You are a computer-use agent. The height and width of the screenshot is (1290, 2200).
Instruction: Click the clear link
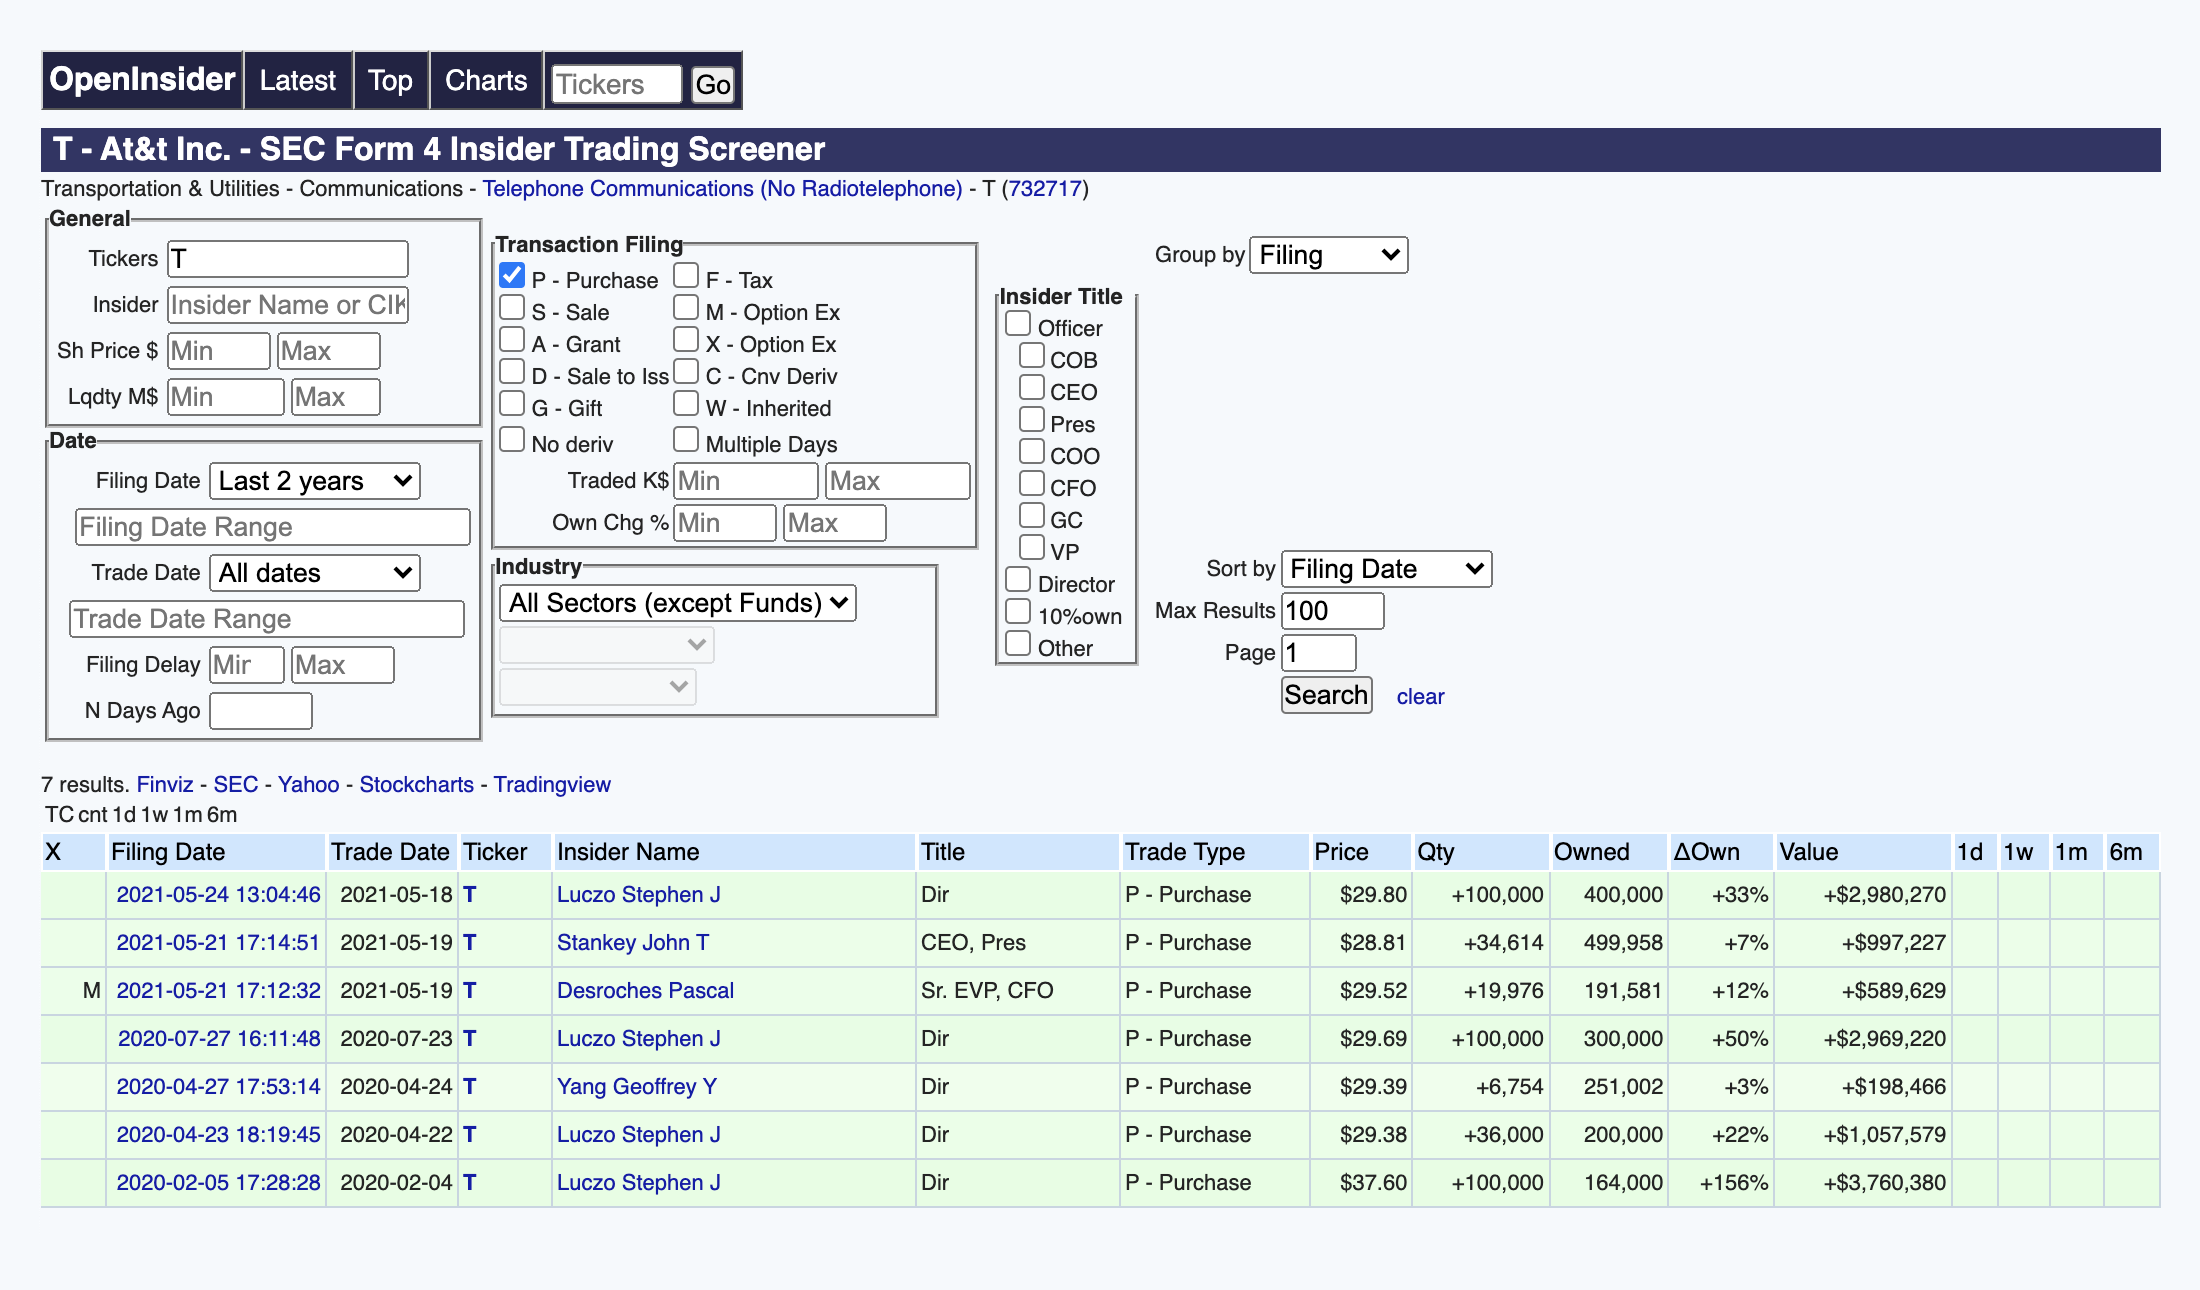pyautogui.click(x=1420, y=697)
